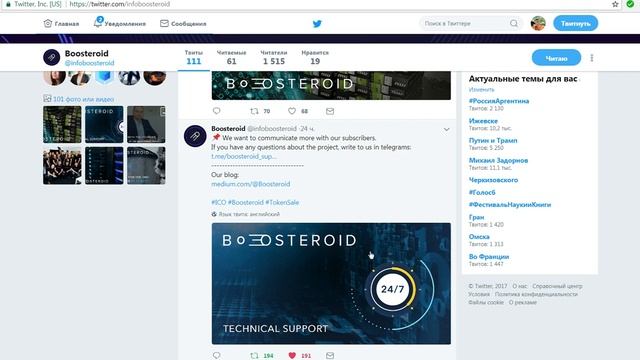The image size is (640, 360).
Task: Open Сообщения messages
Action: tap(183, 24)
